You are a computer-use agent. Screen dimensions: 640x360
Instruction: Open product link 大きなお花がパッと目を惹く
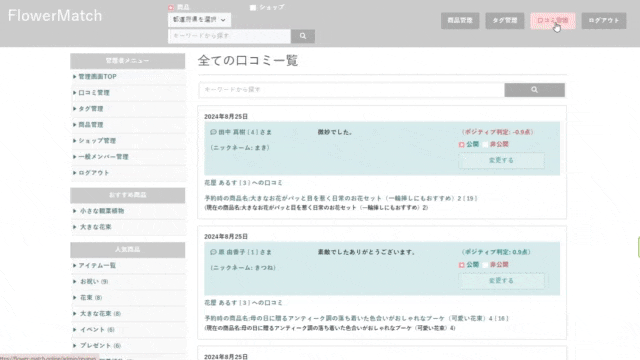point(341,198)
